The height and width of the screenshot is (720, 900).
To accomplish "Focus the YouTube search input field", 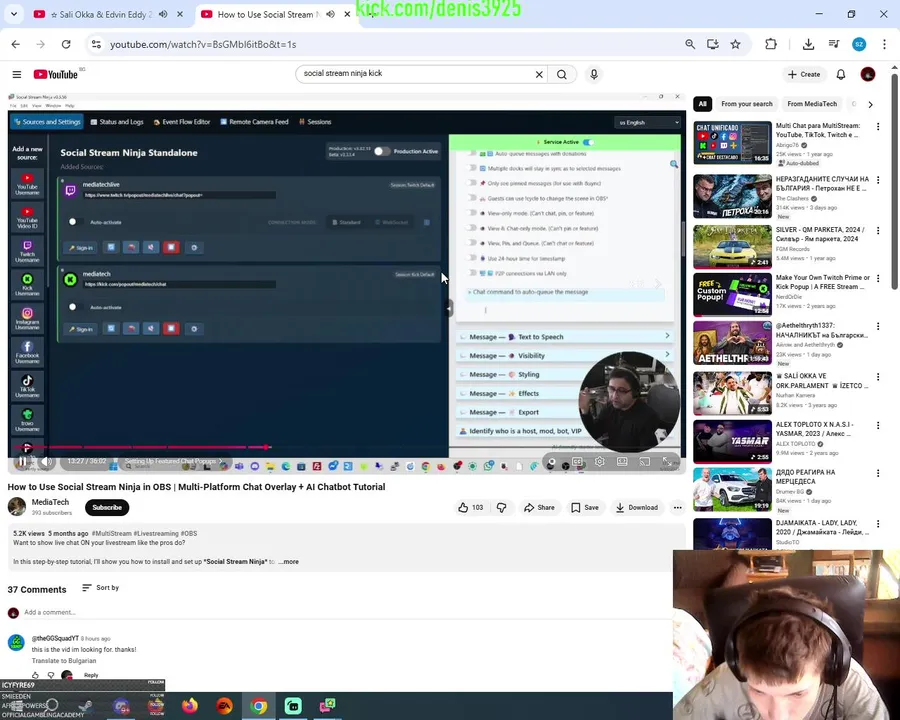I will pyautogui.click(x=416, y=73).
